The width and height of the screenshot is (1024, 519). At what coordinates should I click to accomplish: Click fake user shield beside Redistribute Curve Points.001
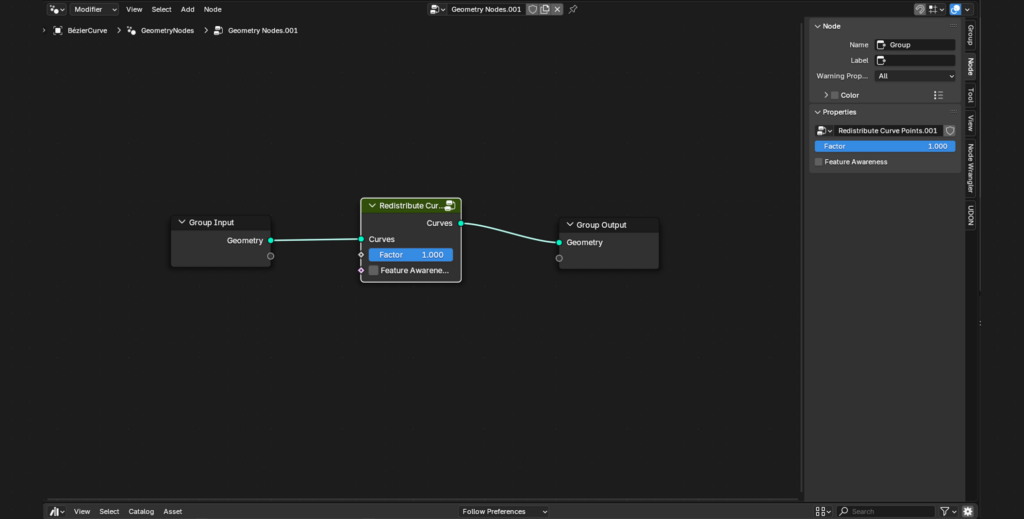pos(949,131)
